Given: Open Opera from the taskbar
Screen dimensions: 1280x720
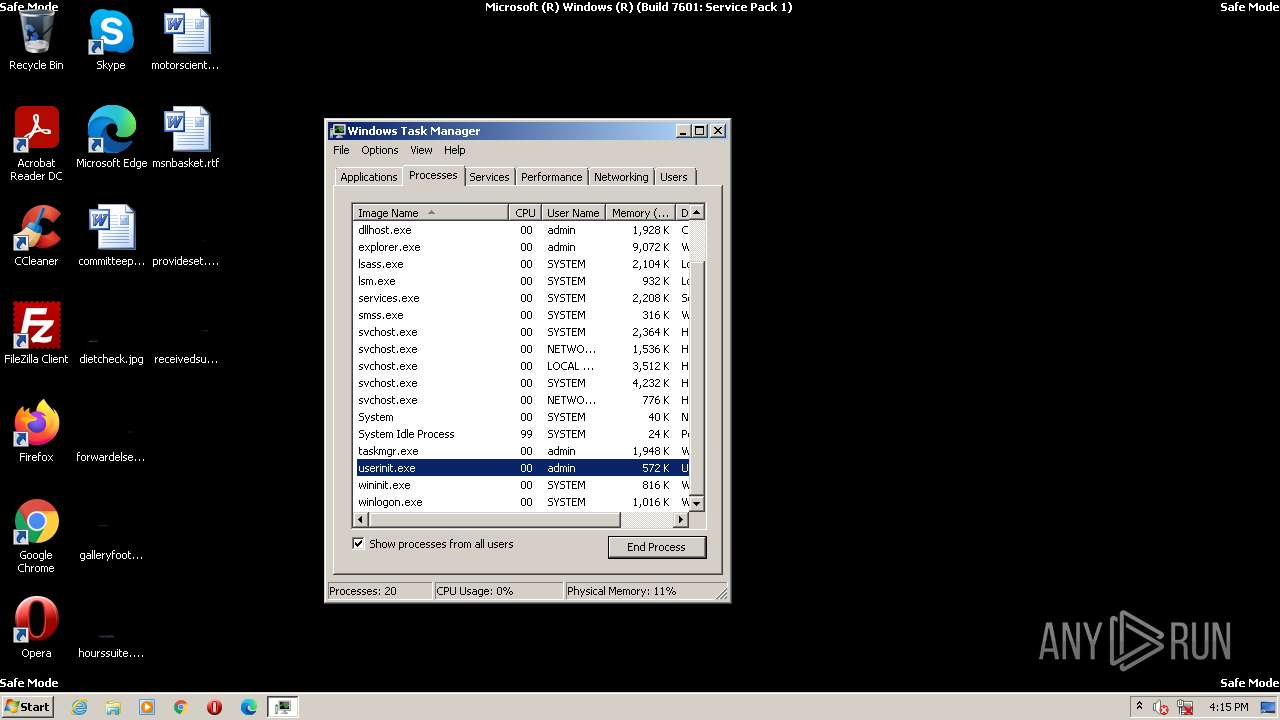Looking at the screenshot, I should coord(215,707).
